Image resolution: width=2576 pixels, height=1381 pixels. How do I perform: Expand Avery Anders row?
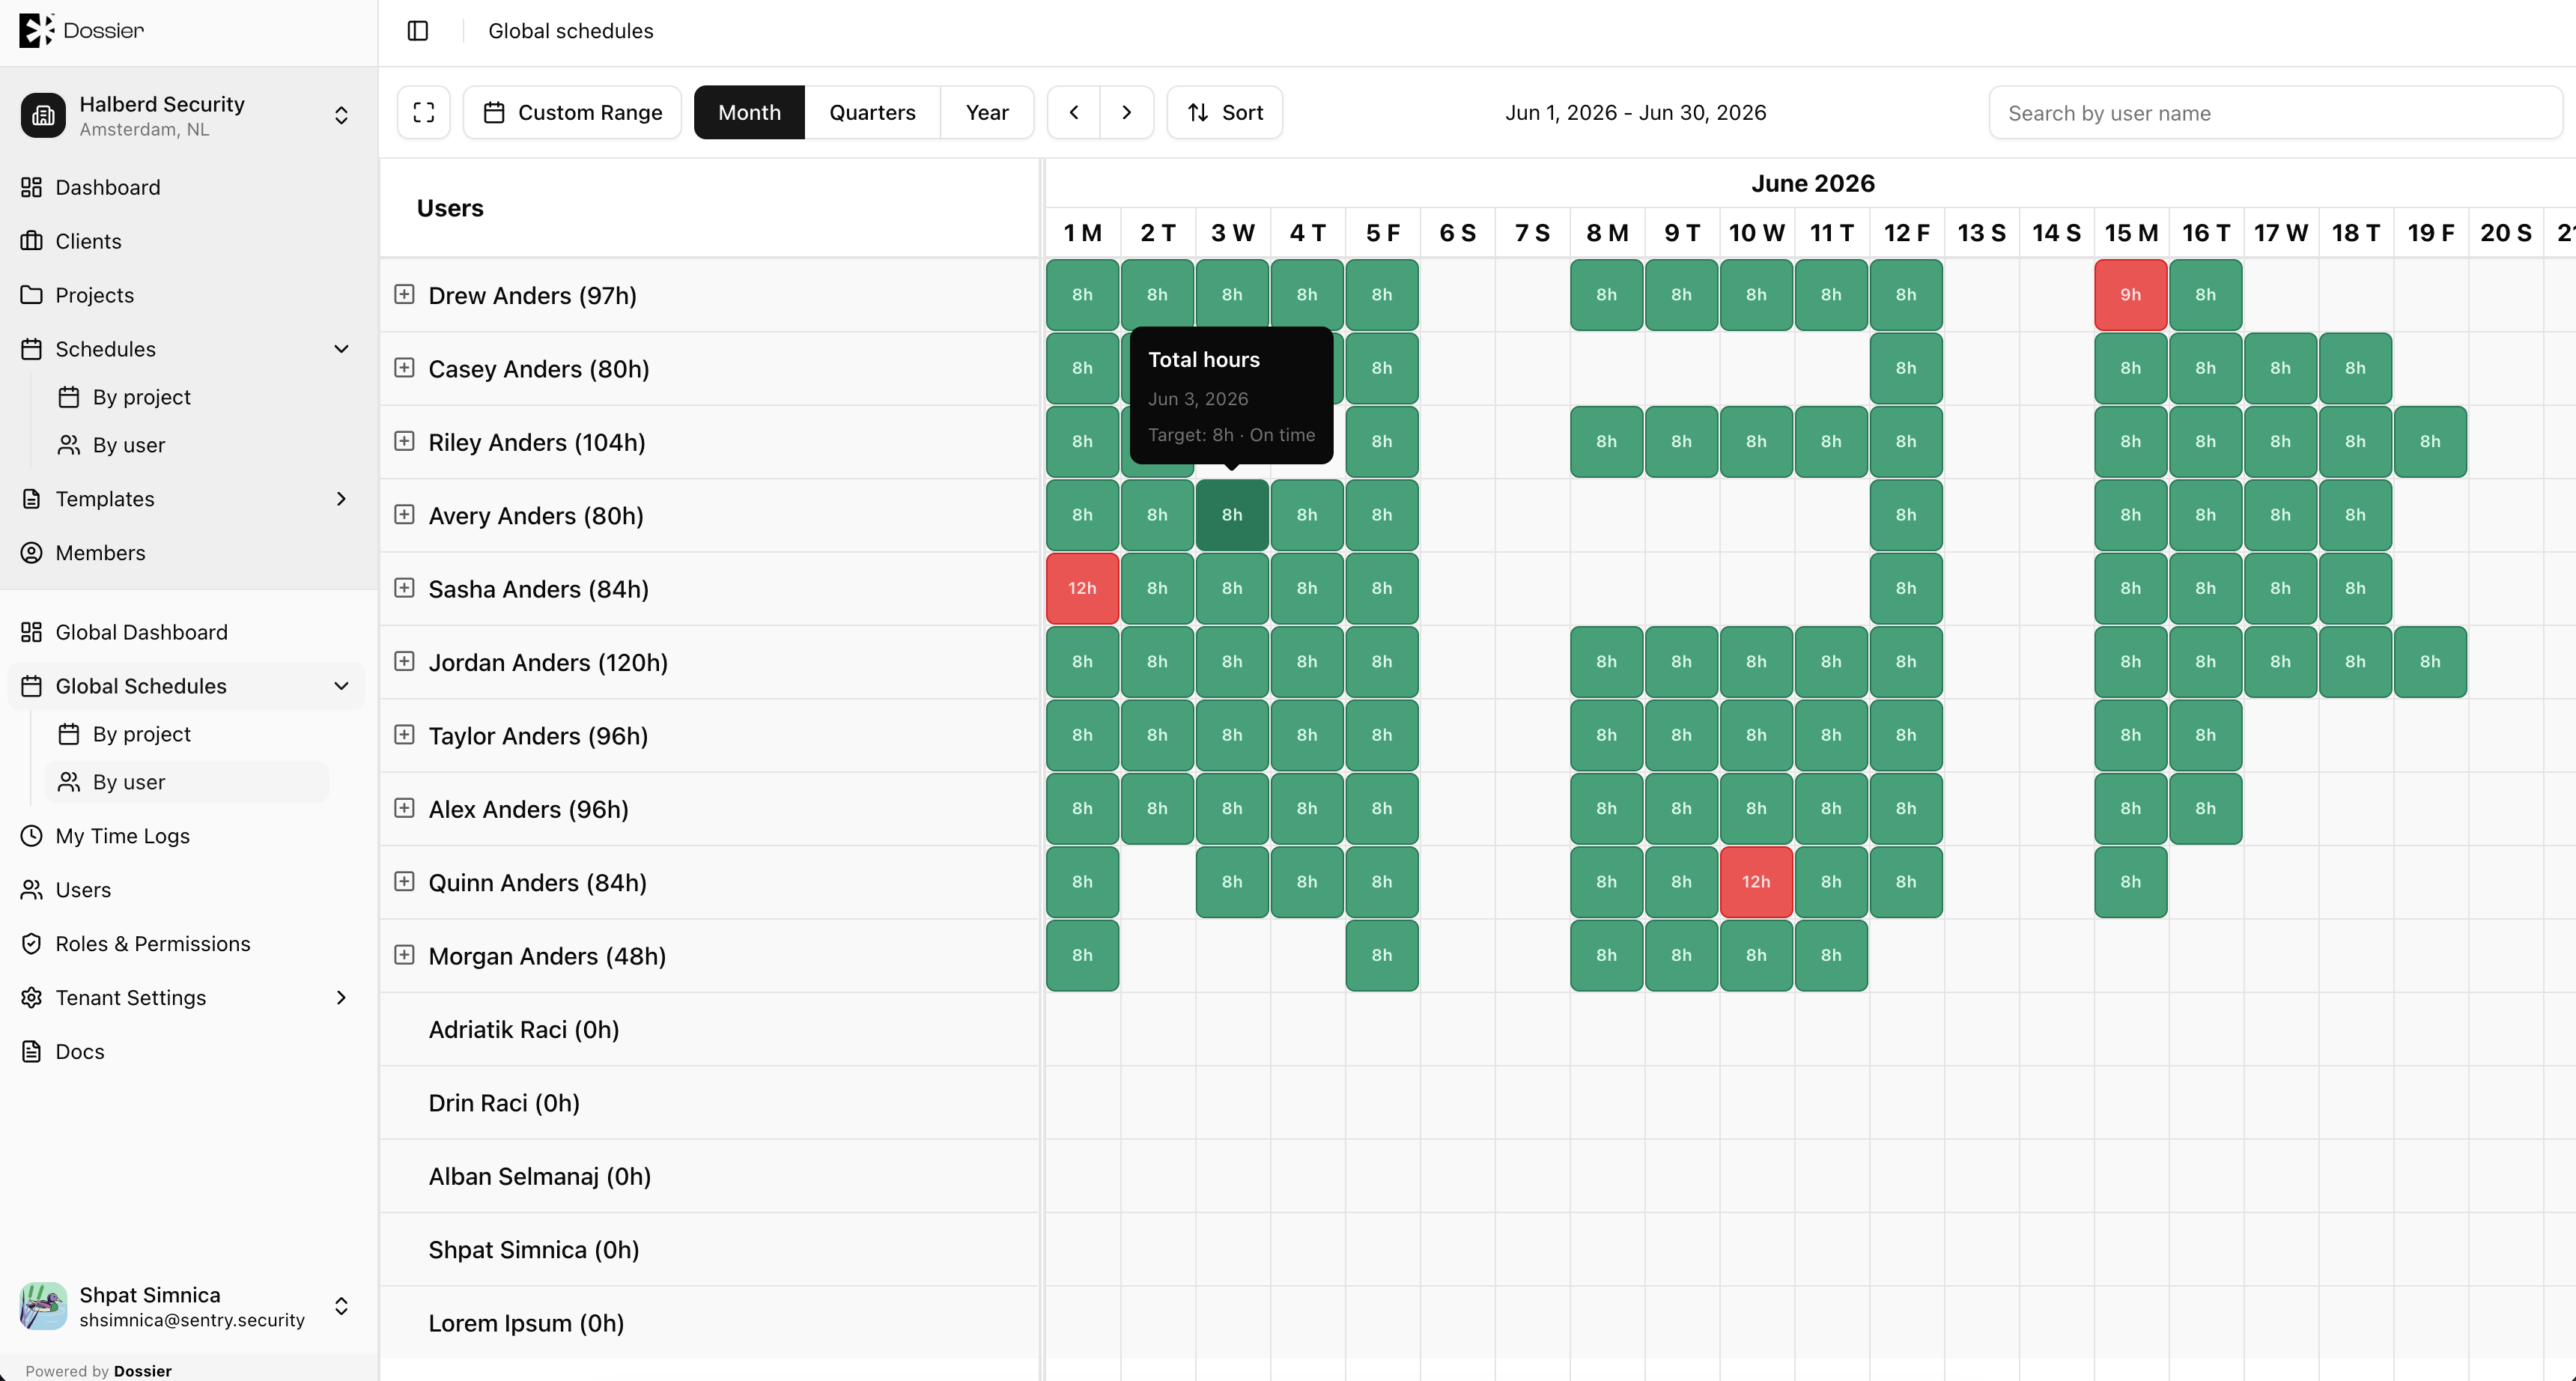[x=404, y=515]
